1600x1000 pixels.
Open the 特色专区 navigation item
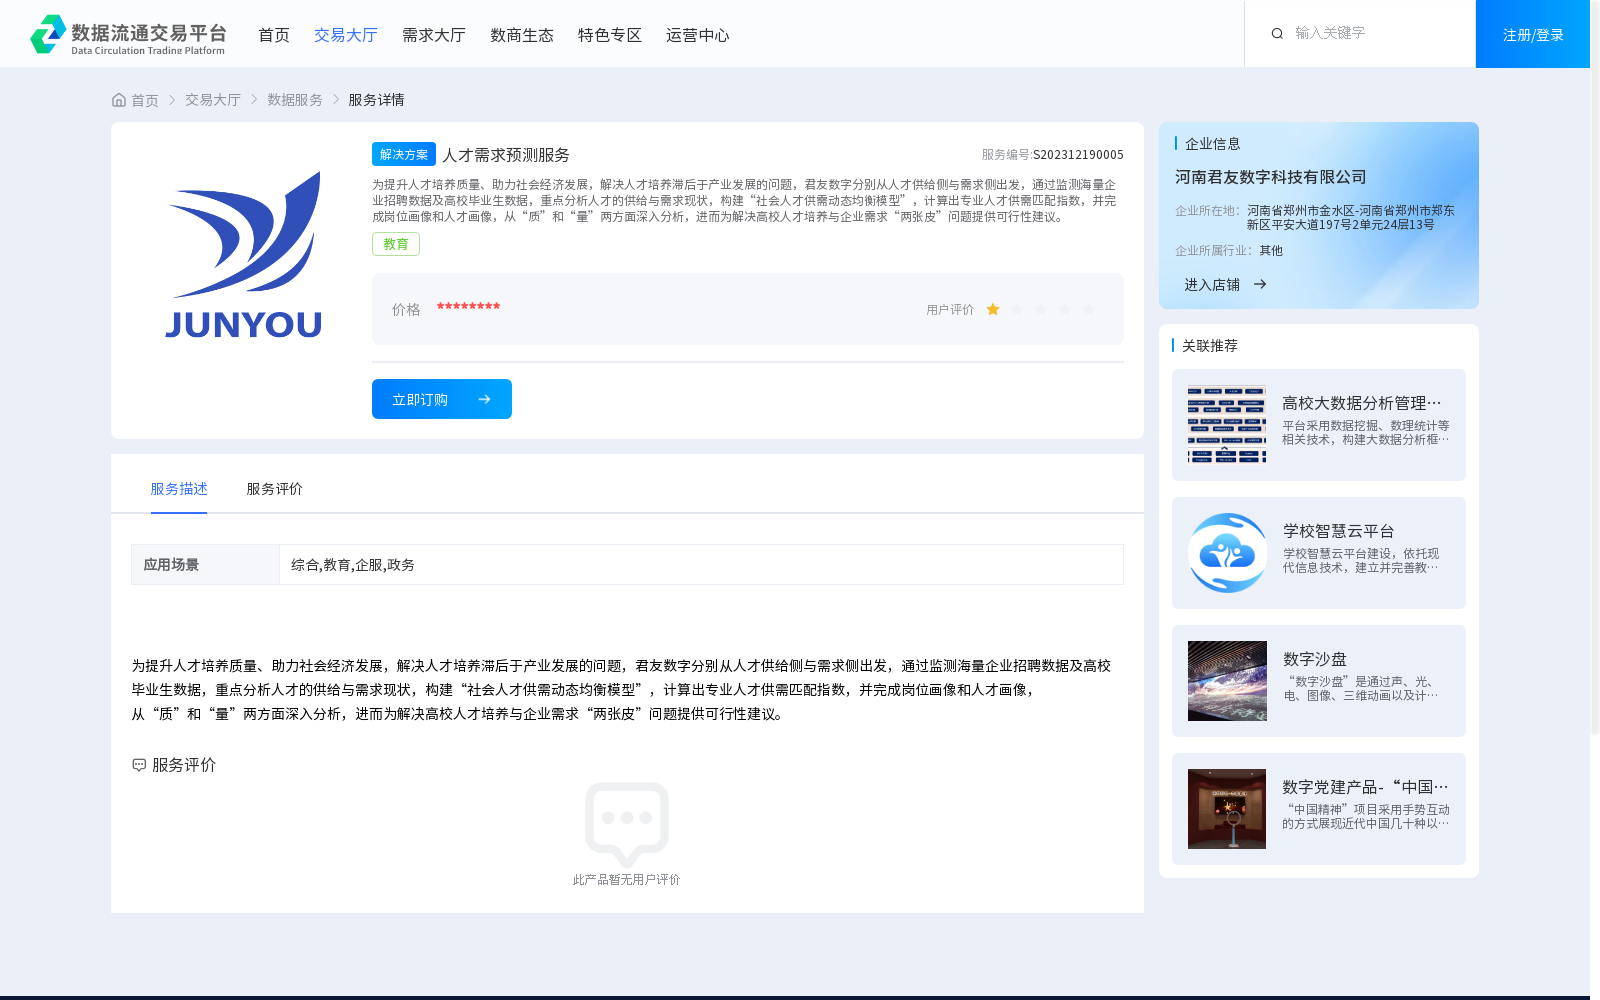click(x=608, y=34)
